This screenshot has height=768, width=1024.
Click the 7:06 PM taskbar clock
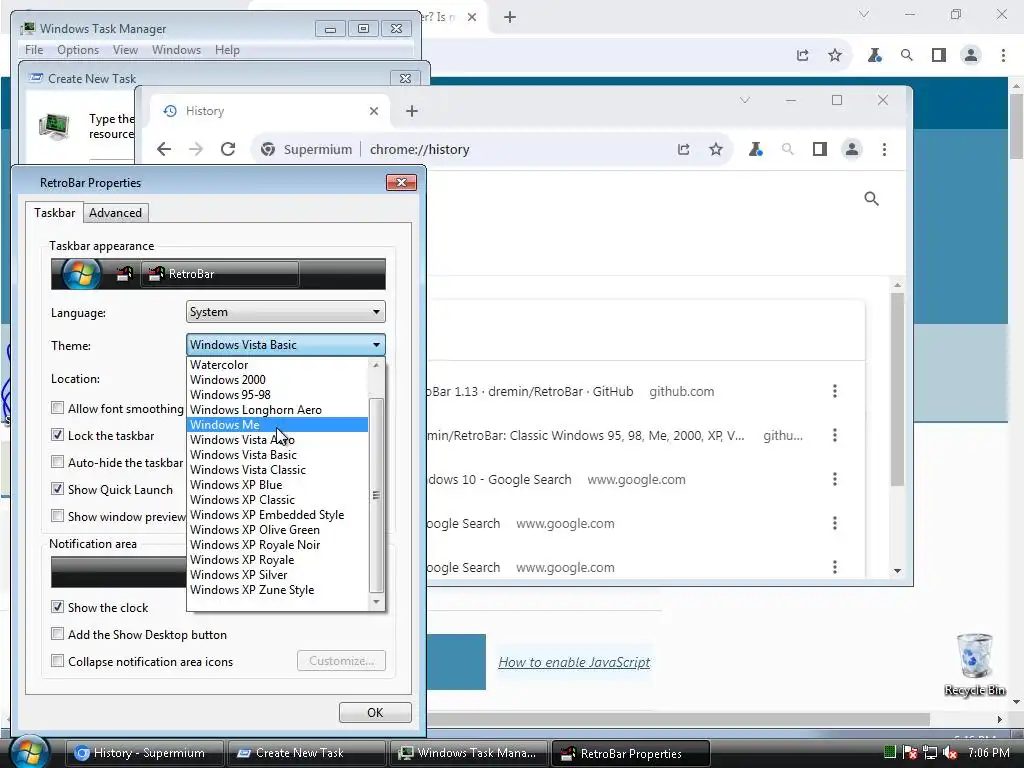click(x=989, y=753)
